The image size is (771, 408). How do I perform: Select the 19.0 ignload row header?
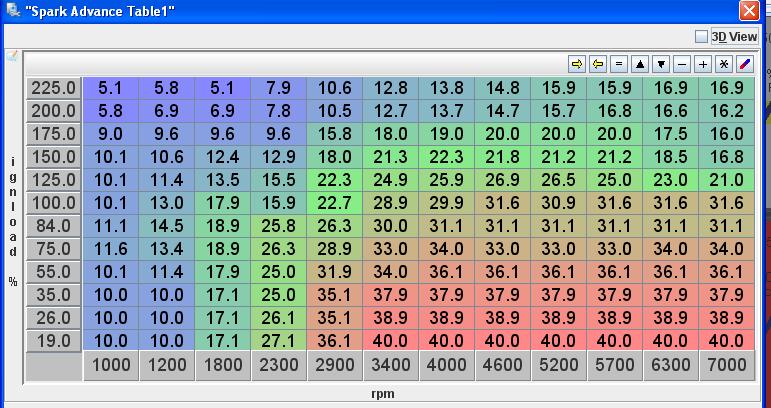(54, 341)
